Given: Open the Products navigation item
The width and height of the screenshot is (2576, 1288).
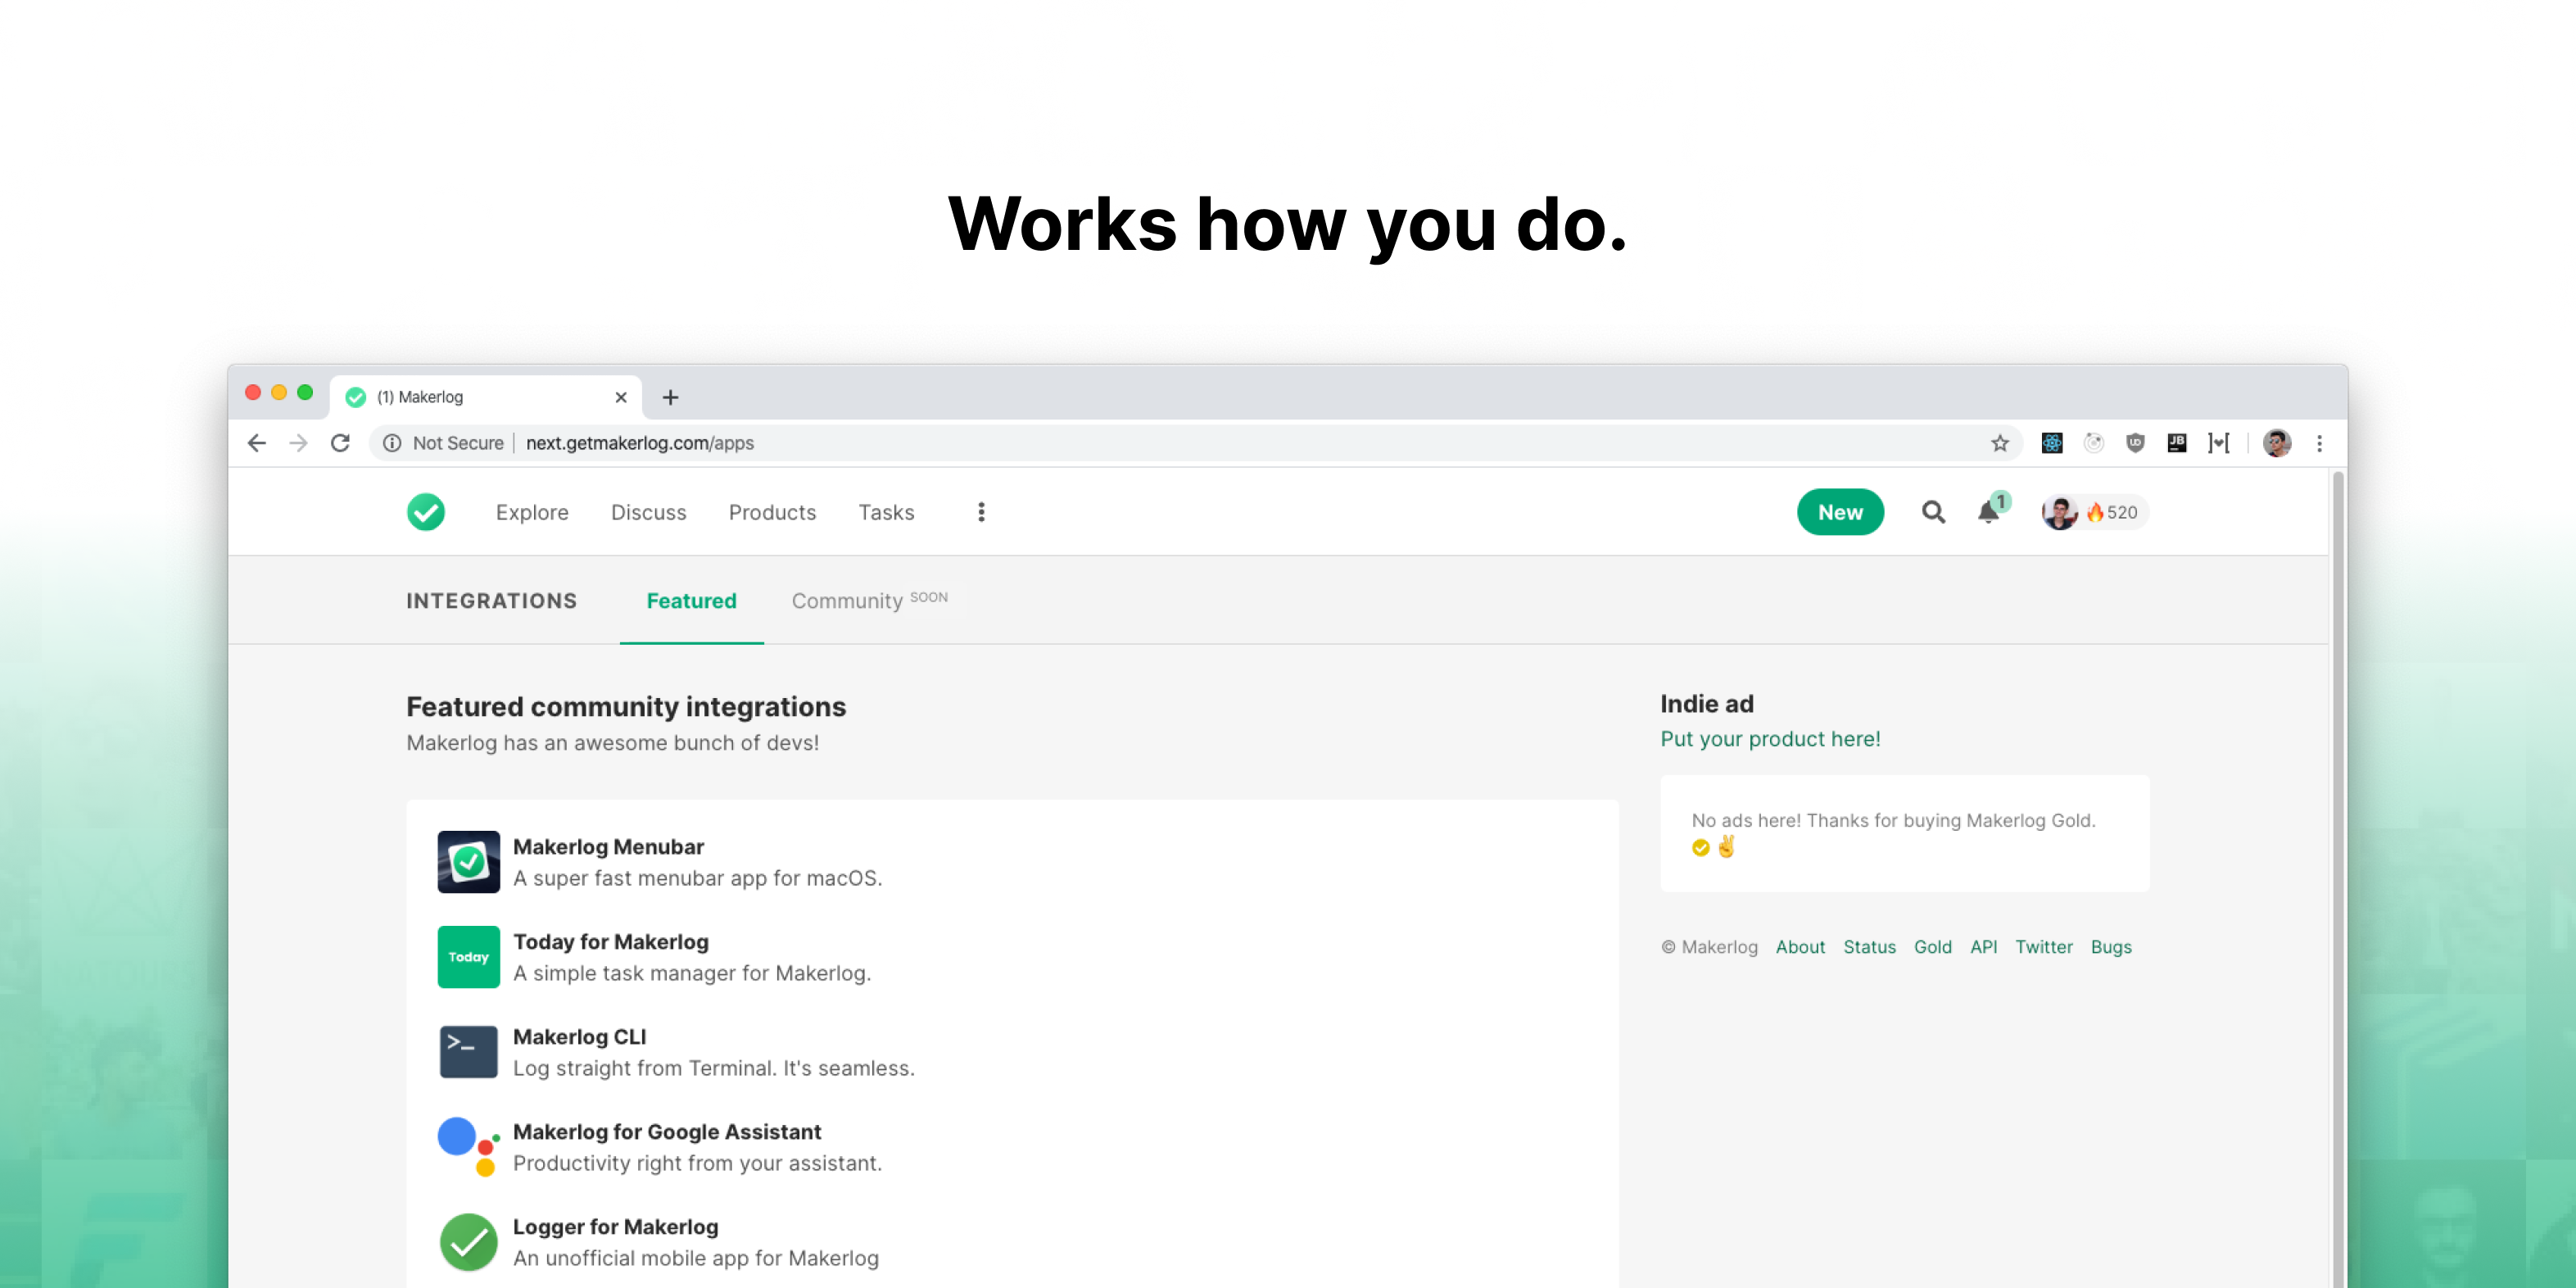Looking at the screenshot, I should click(x=772, y=512).
